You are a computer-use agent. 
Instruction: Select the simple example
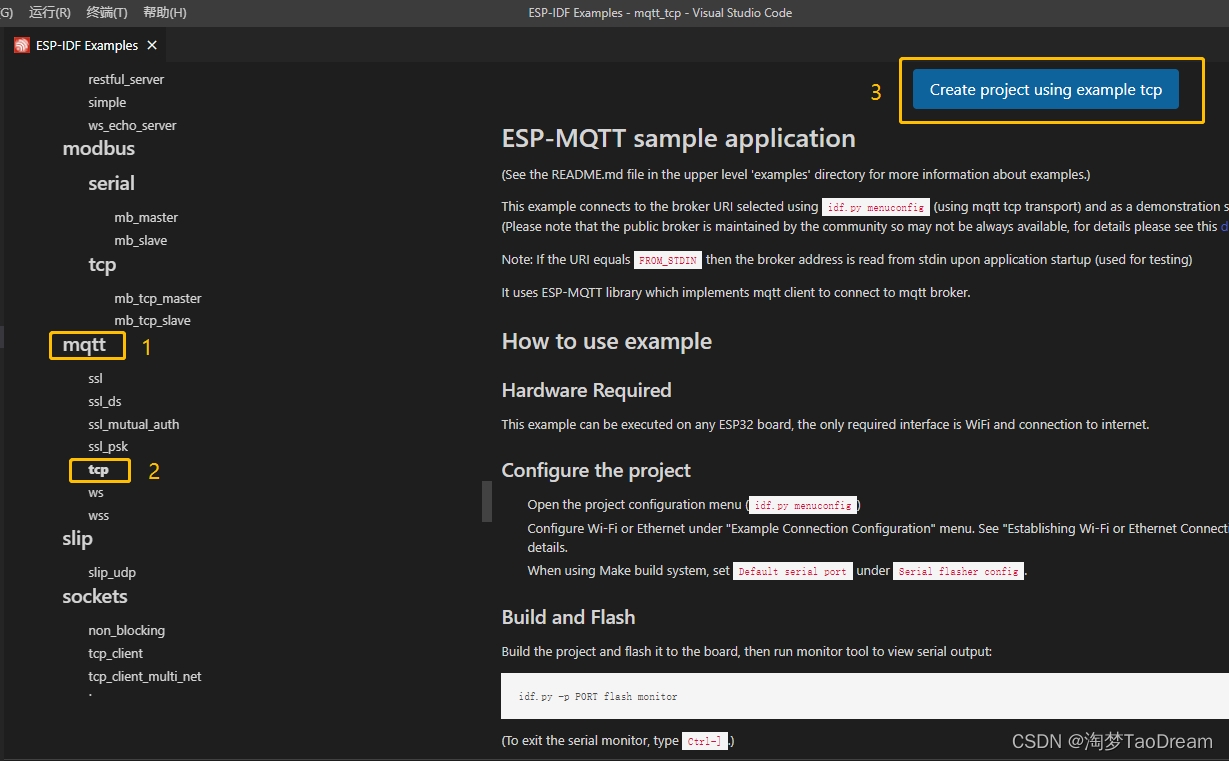[x=107, y=102]
